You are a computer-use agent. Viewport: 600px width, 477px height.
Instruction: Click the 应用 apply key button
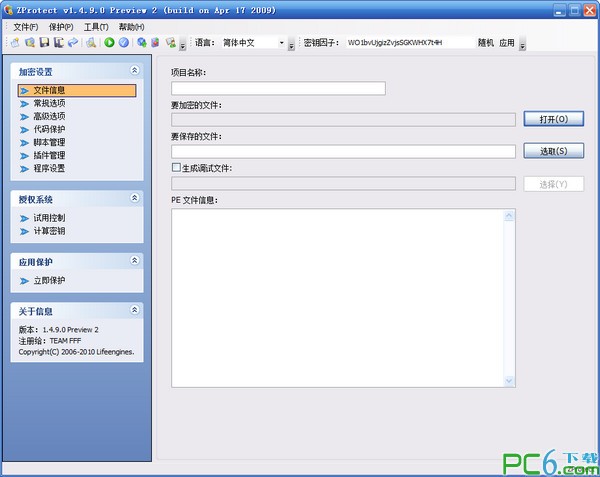point(507,43)
